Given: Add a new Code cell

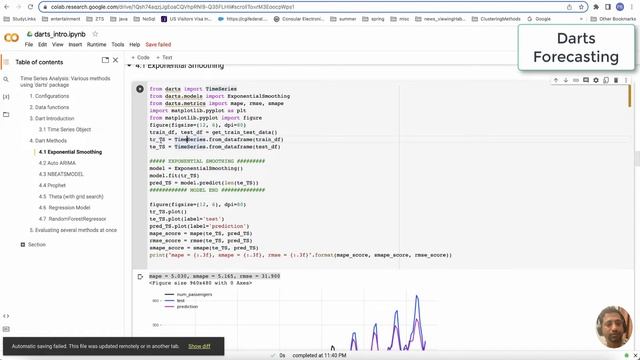Looking at the screenshot, I should pos(140,58).
